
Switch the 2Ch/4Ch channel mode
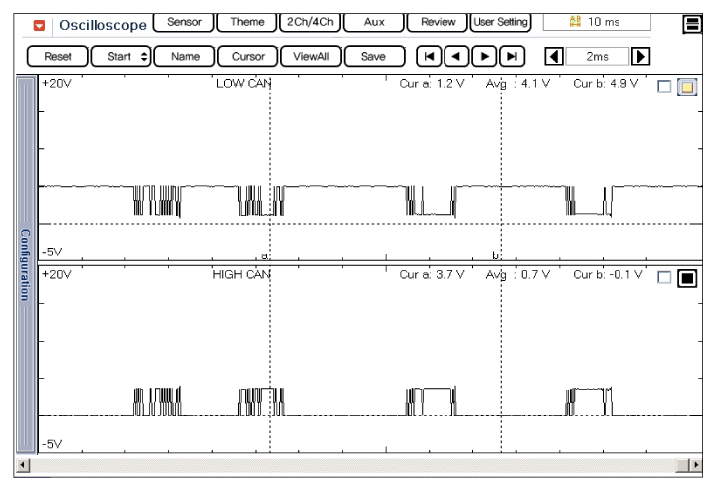click(310, 22)
